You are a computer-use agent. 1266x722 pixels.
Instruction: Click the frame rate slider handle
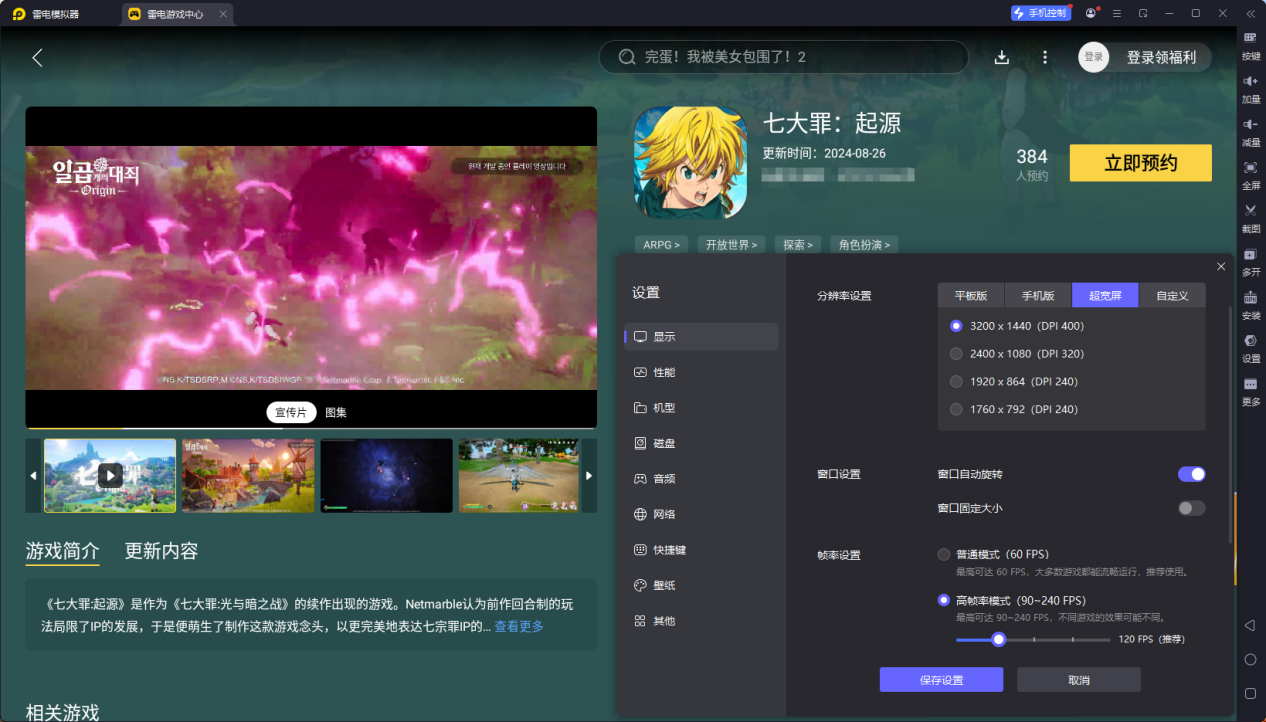(998, 639)
